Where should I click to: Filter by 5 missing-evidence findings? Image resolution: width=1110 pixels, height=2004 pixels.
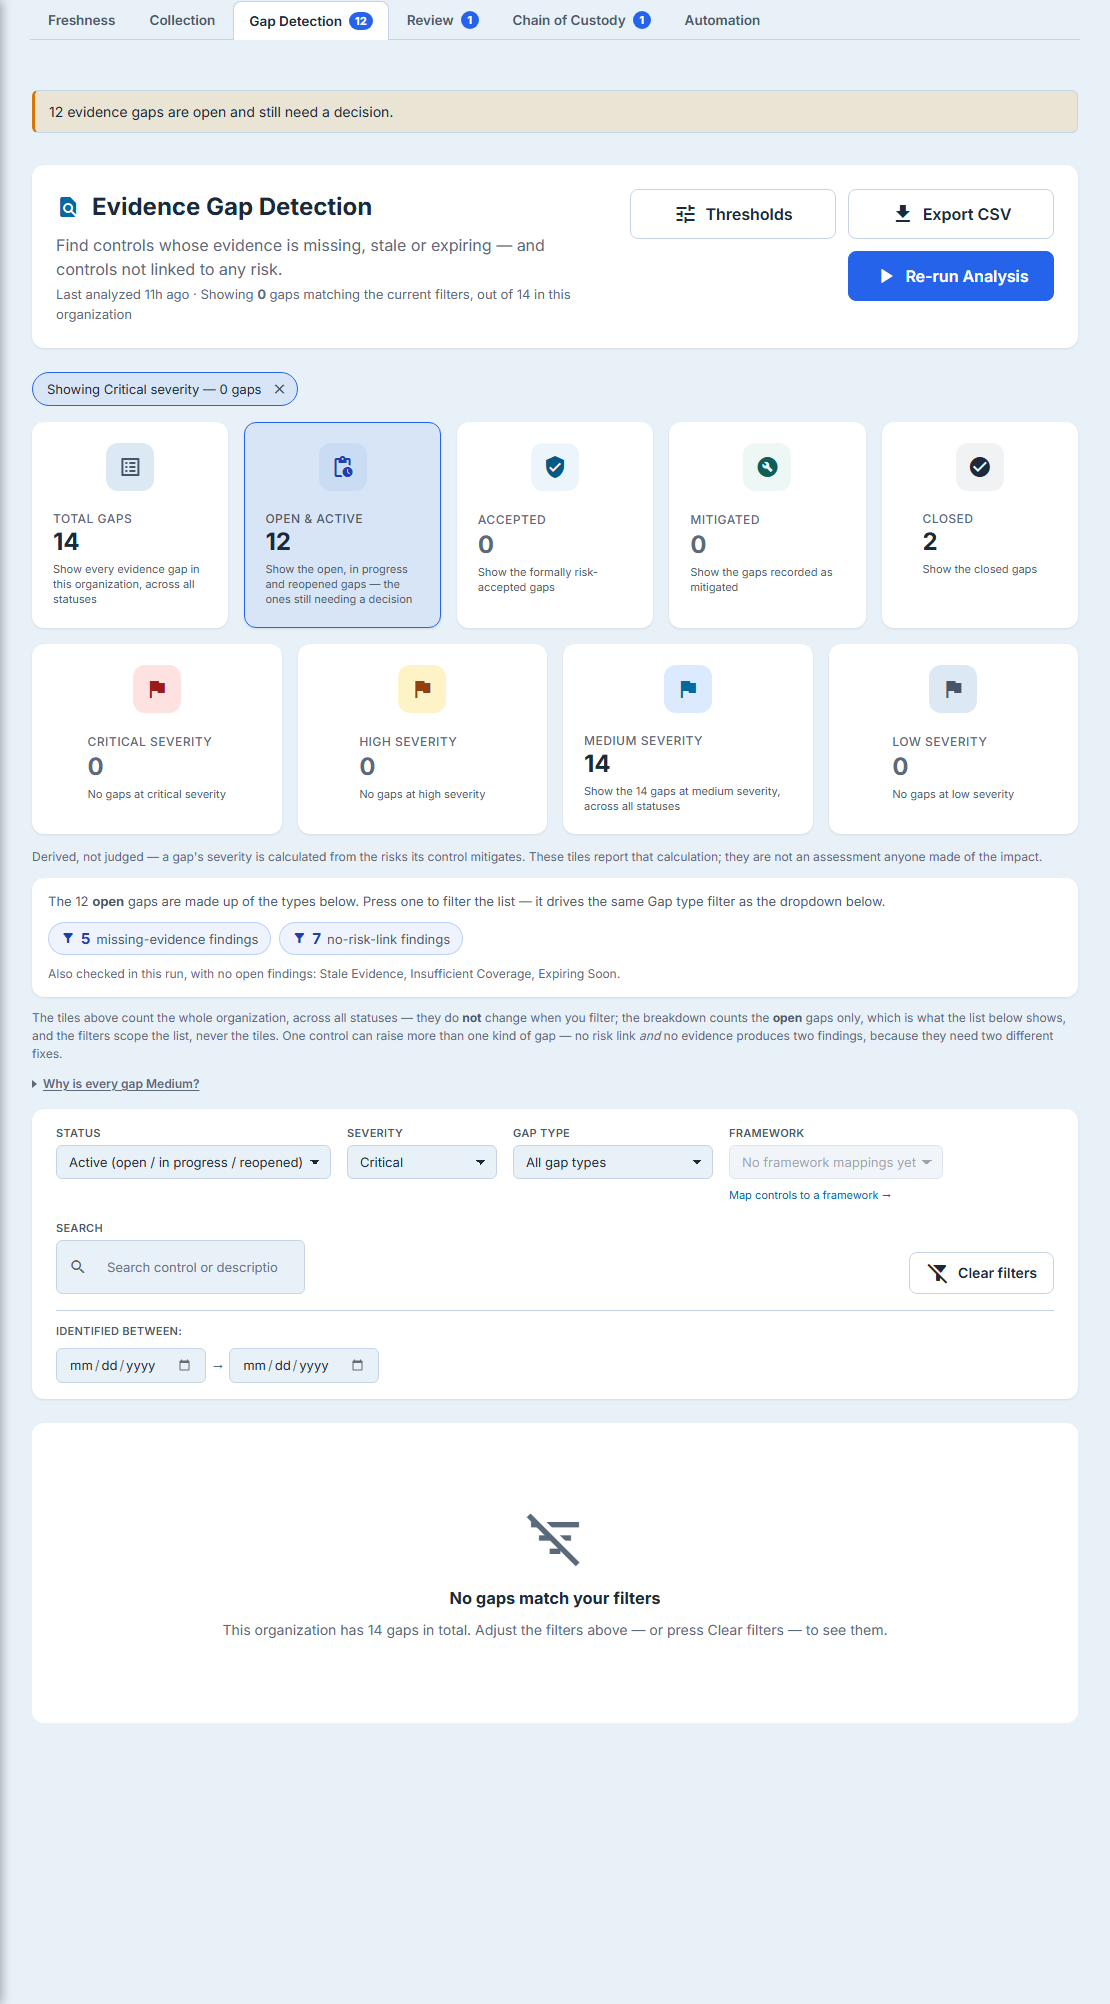(160, 939)
